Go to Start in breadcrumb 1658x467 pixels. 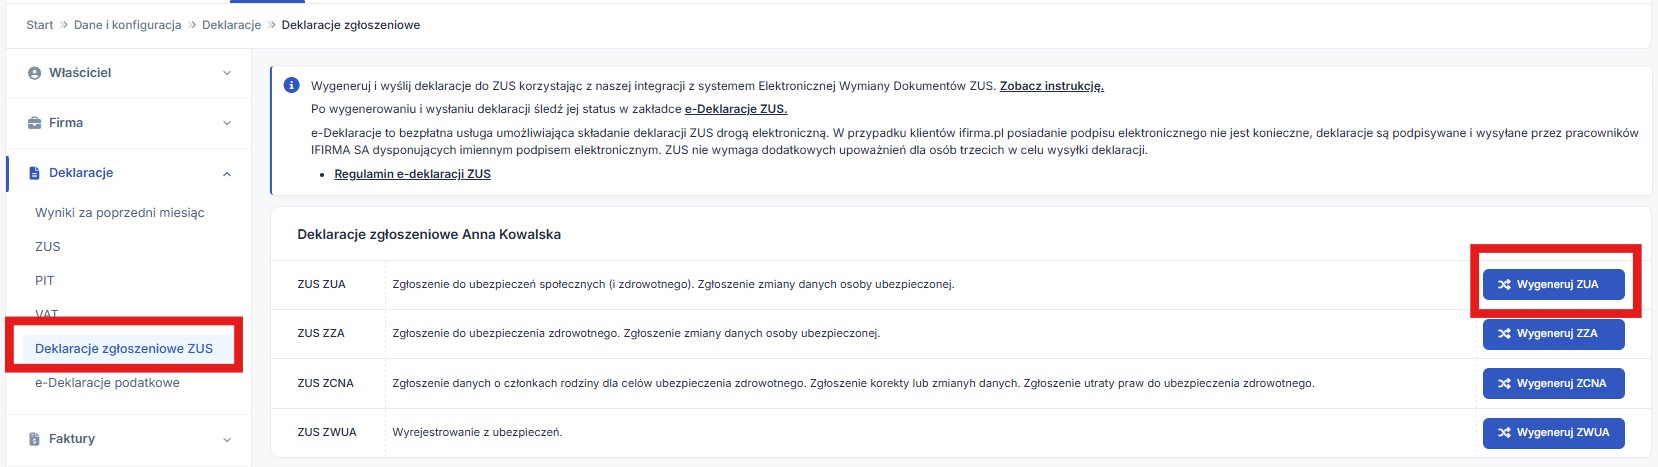(x=40, y=25)
